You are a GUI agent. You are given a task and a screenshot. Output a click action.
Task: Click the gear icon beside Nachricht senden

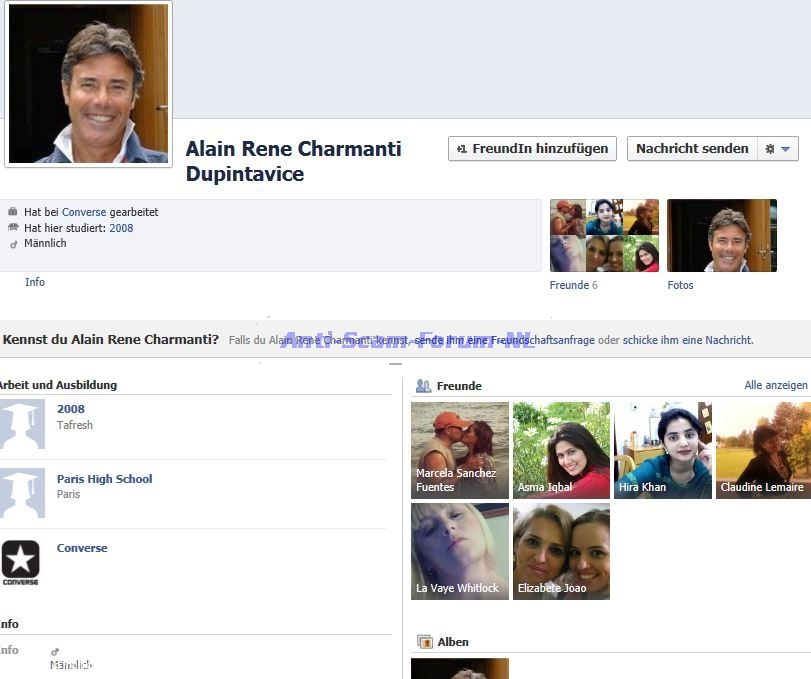pos(770,149)
